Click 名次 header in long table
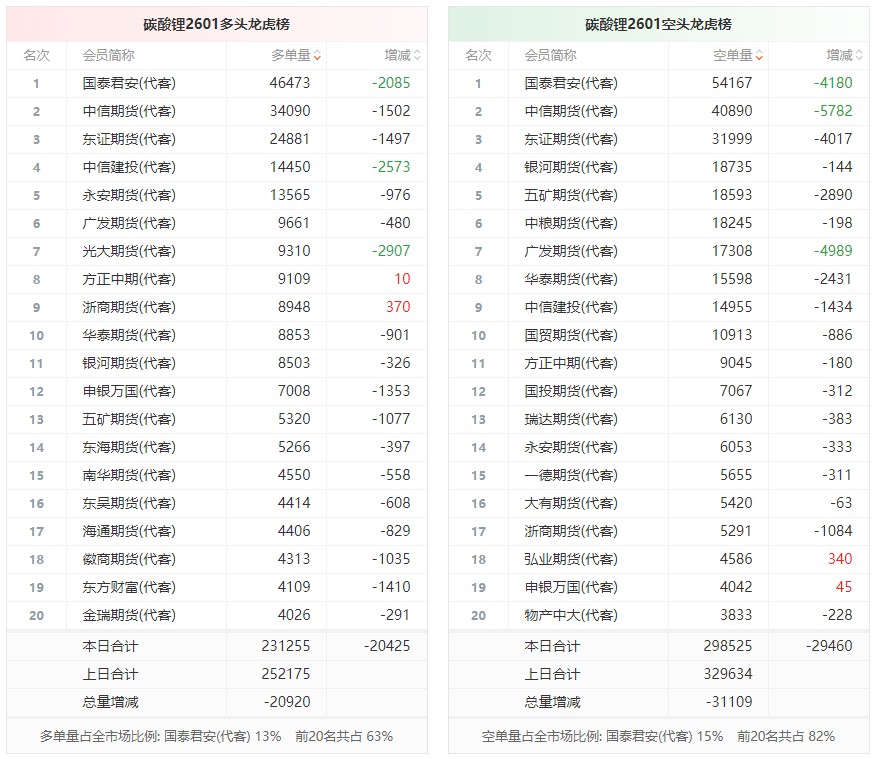876x759 pixels. 36,55
